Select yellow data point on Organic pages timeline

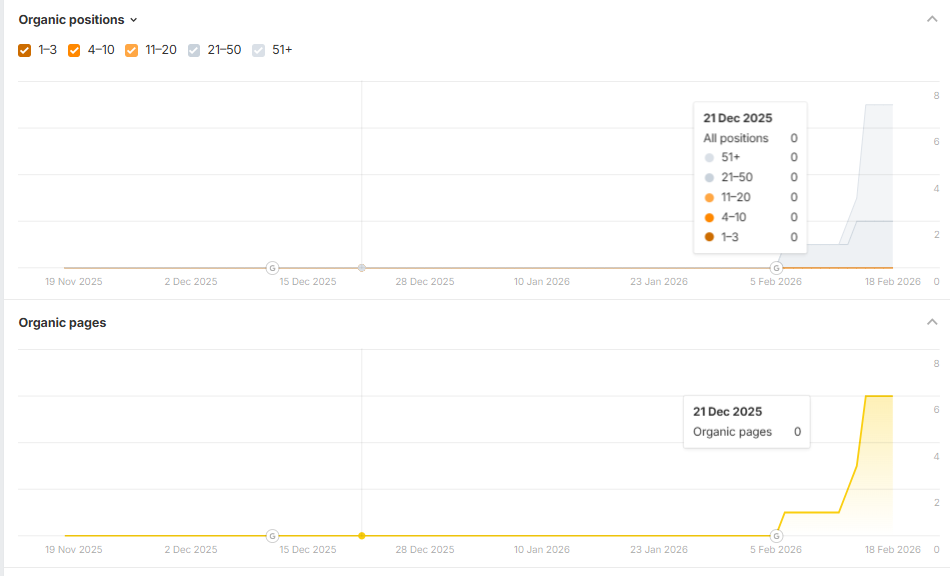tap(362, 536)
